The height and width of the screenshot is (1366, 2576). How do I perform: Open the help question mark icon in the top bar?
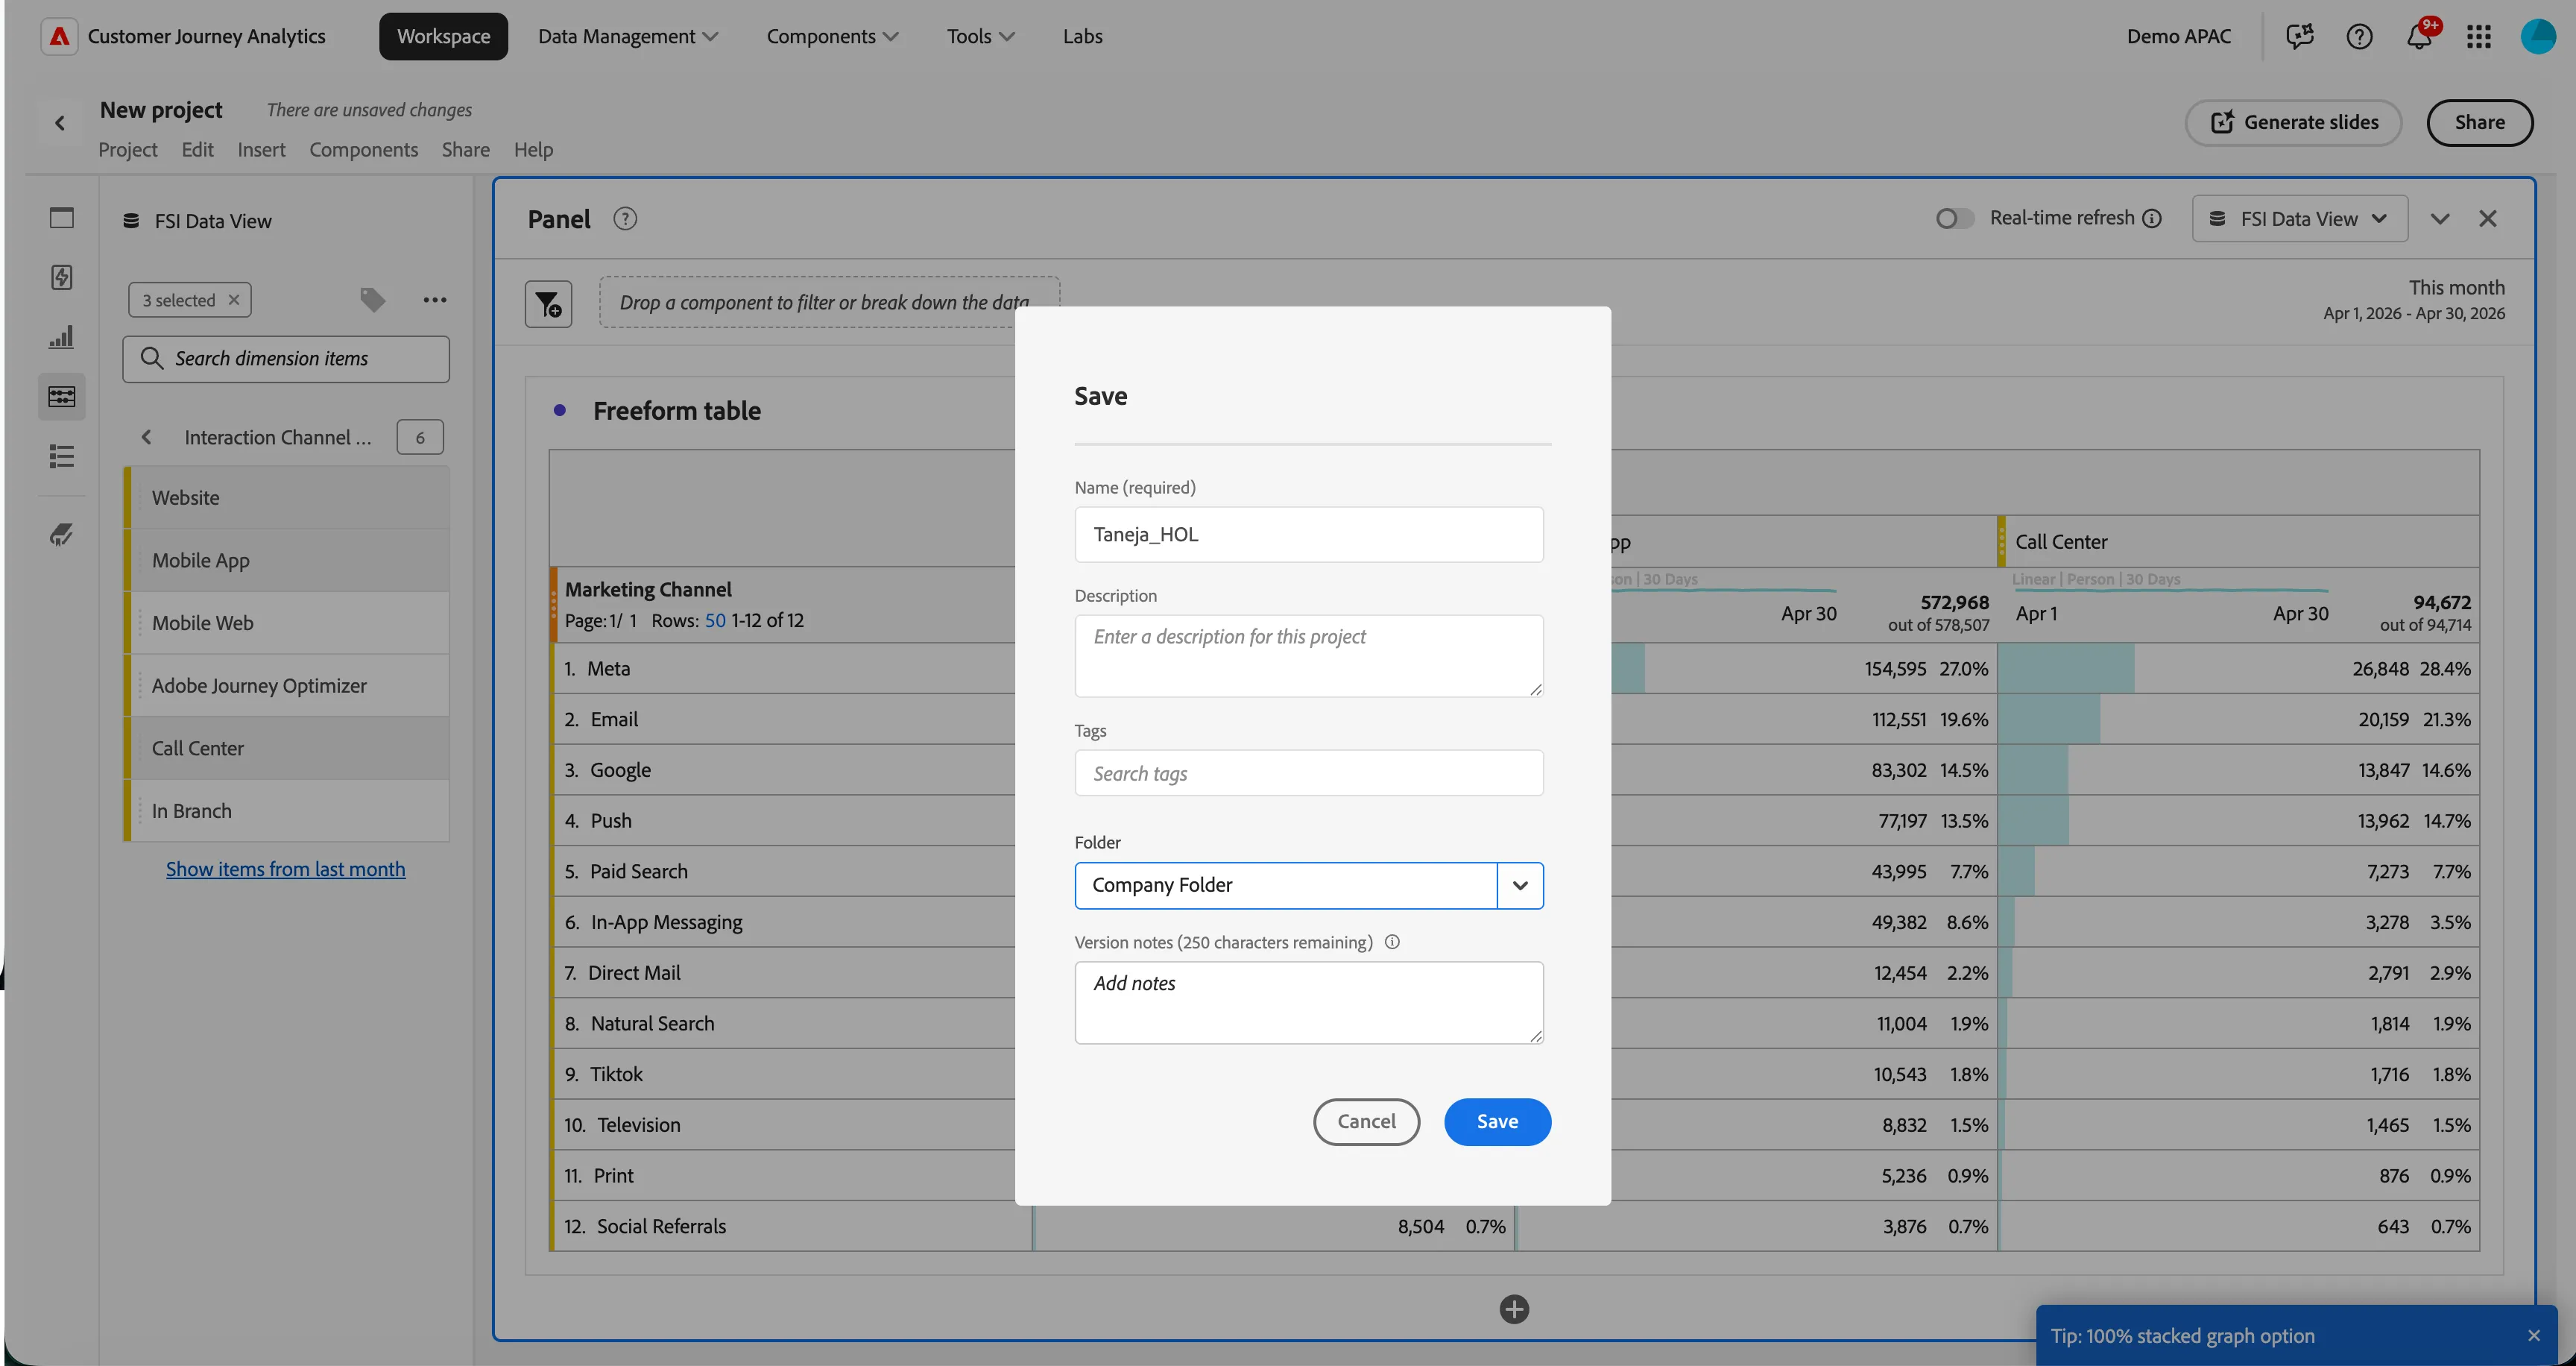tap(2359, 37)
